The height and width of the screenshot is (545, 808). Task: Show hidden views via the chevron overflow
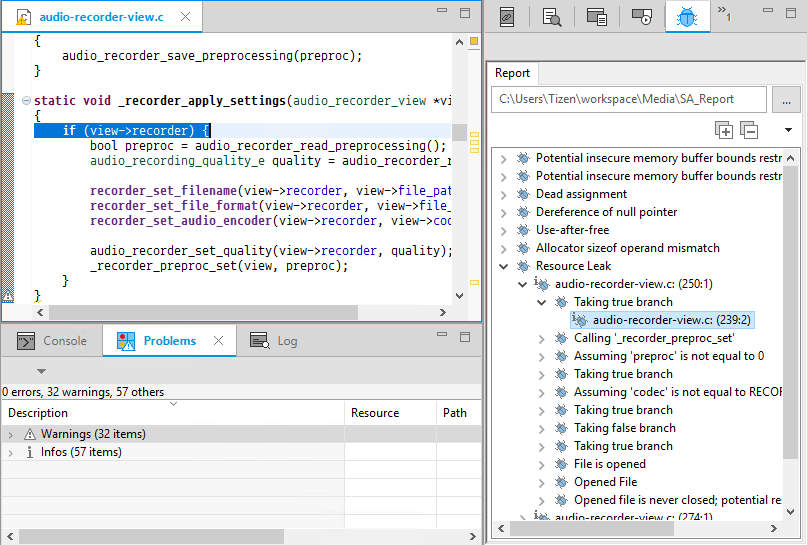pyautogui.click(x=725, y=15)
